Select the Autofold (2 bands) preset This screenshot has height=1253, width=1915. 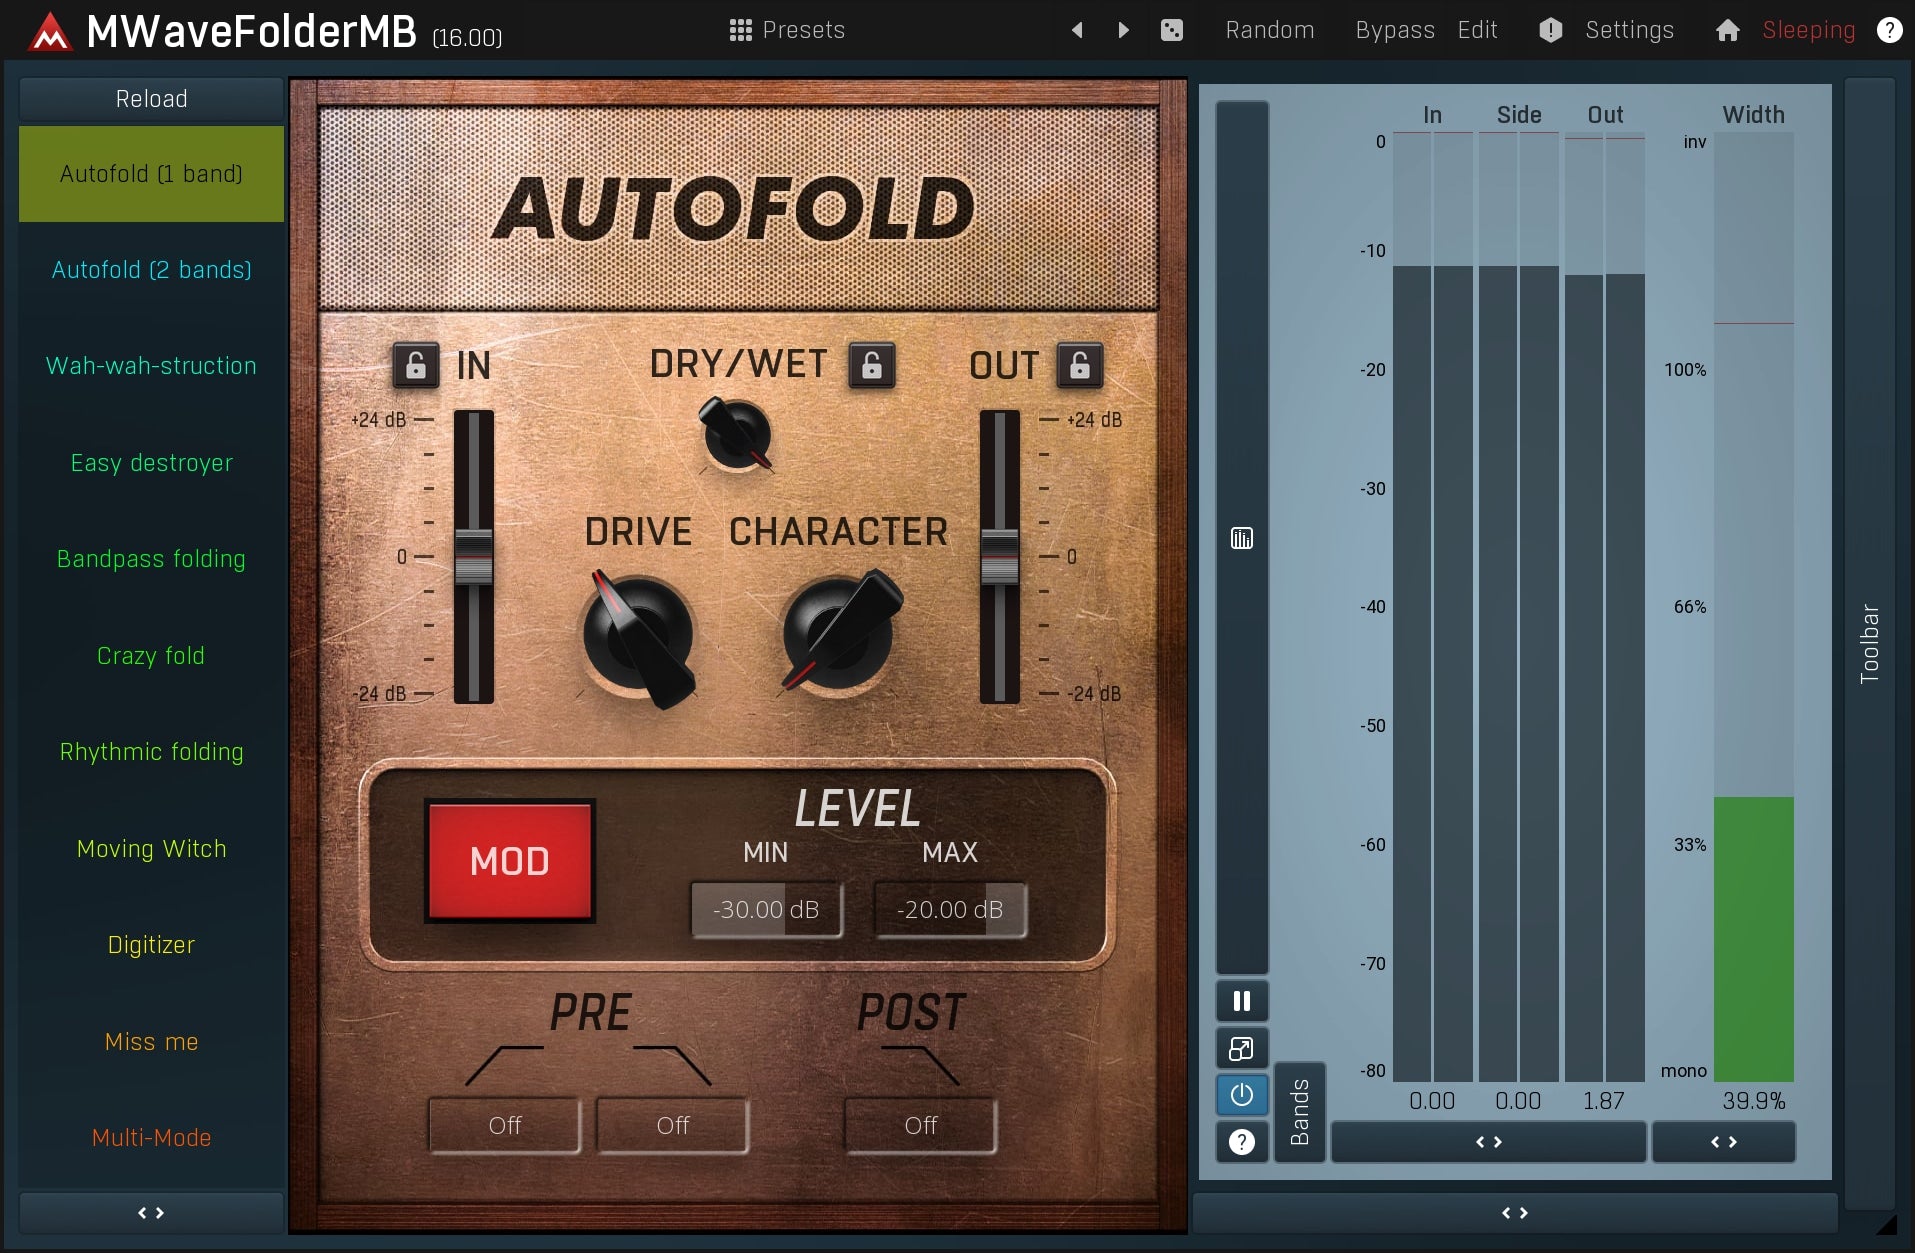pyautogui.click(x=151, y=269)
